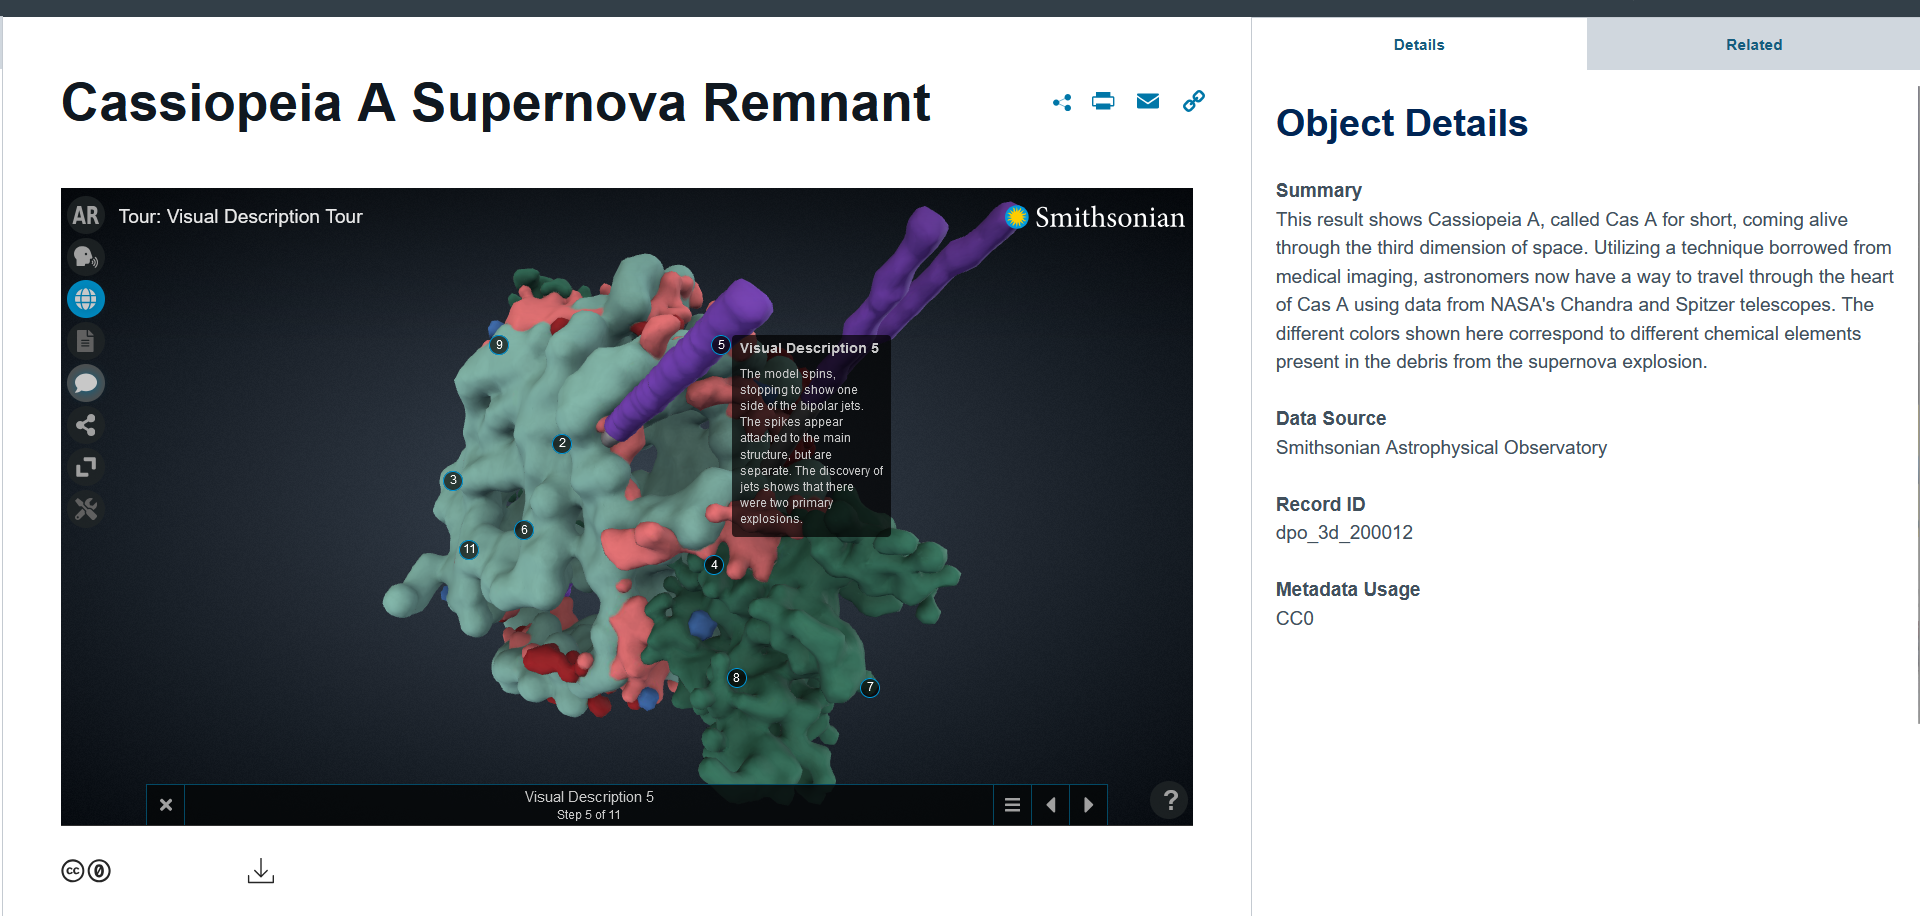The image size is (1920, 916).
Task: Advance to next tour step
Action: click(x=1088, y=805)
